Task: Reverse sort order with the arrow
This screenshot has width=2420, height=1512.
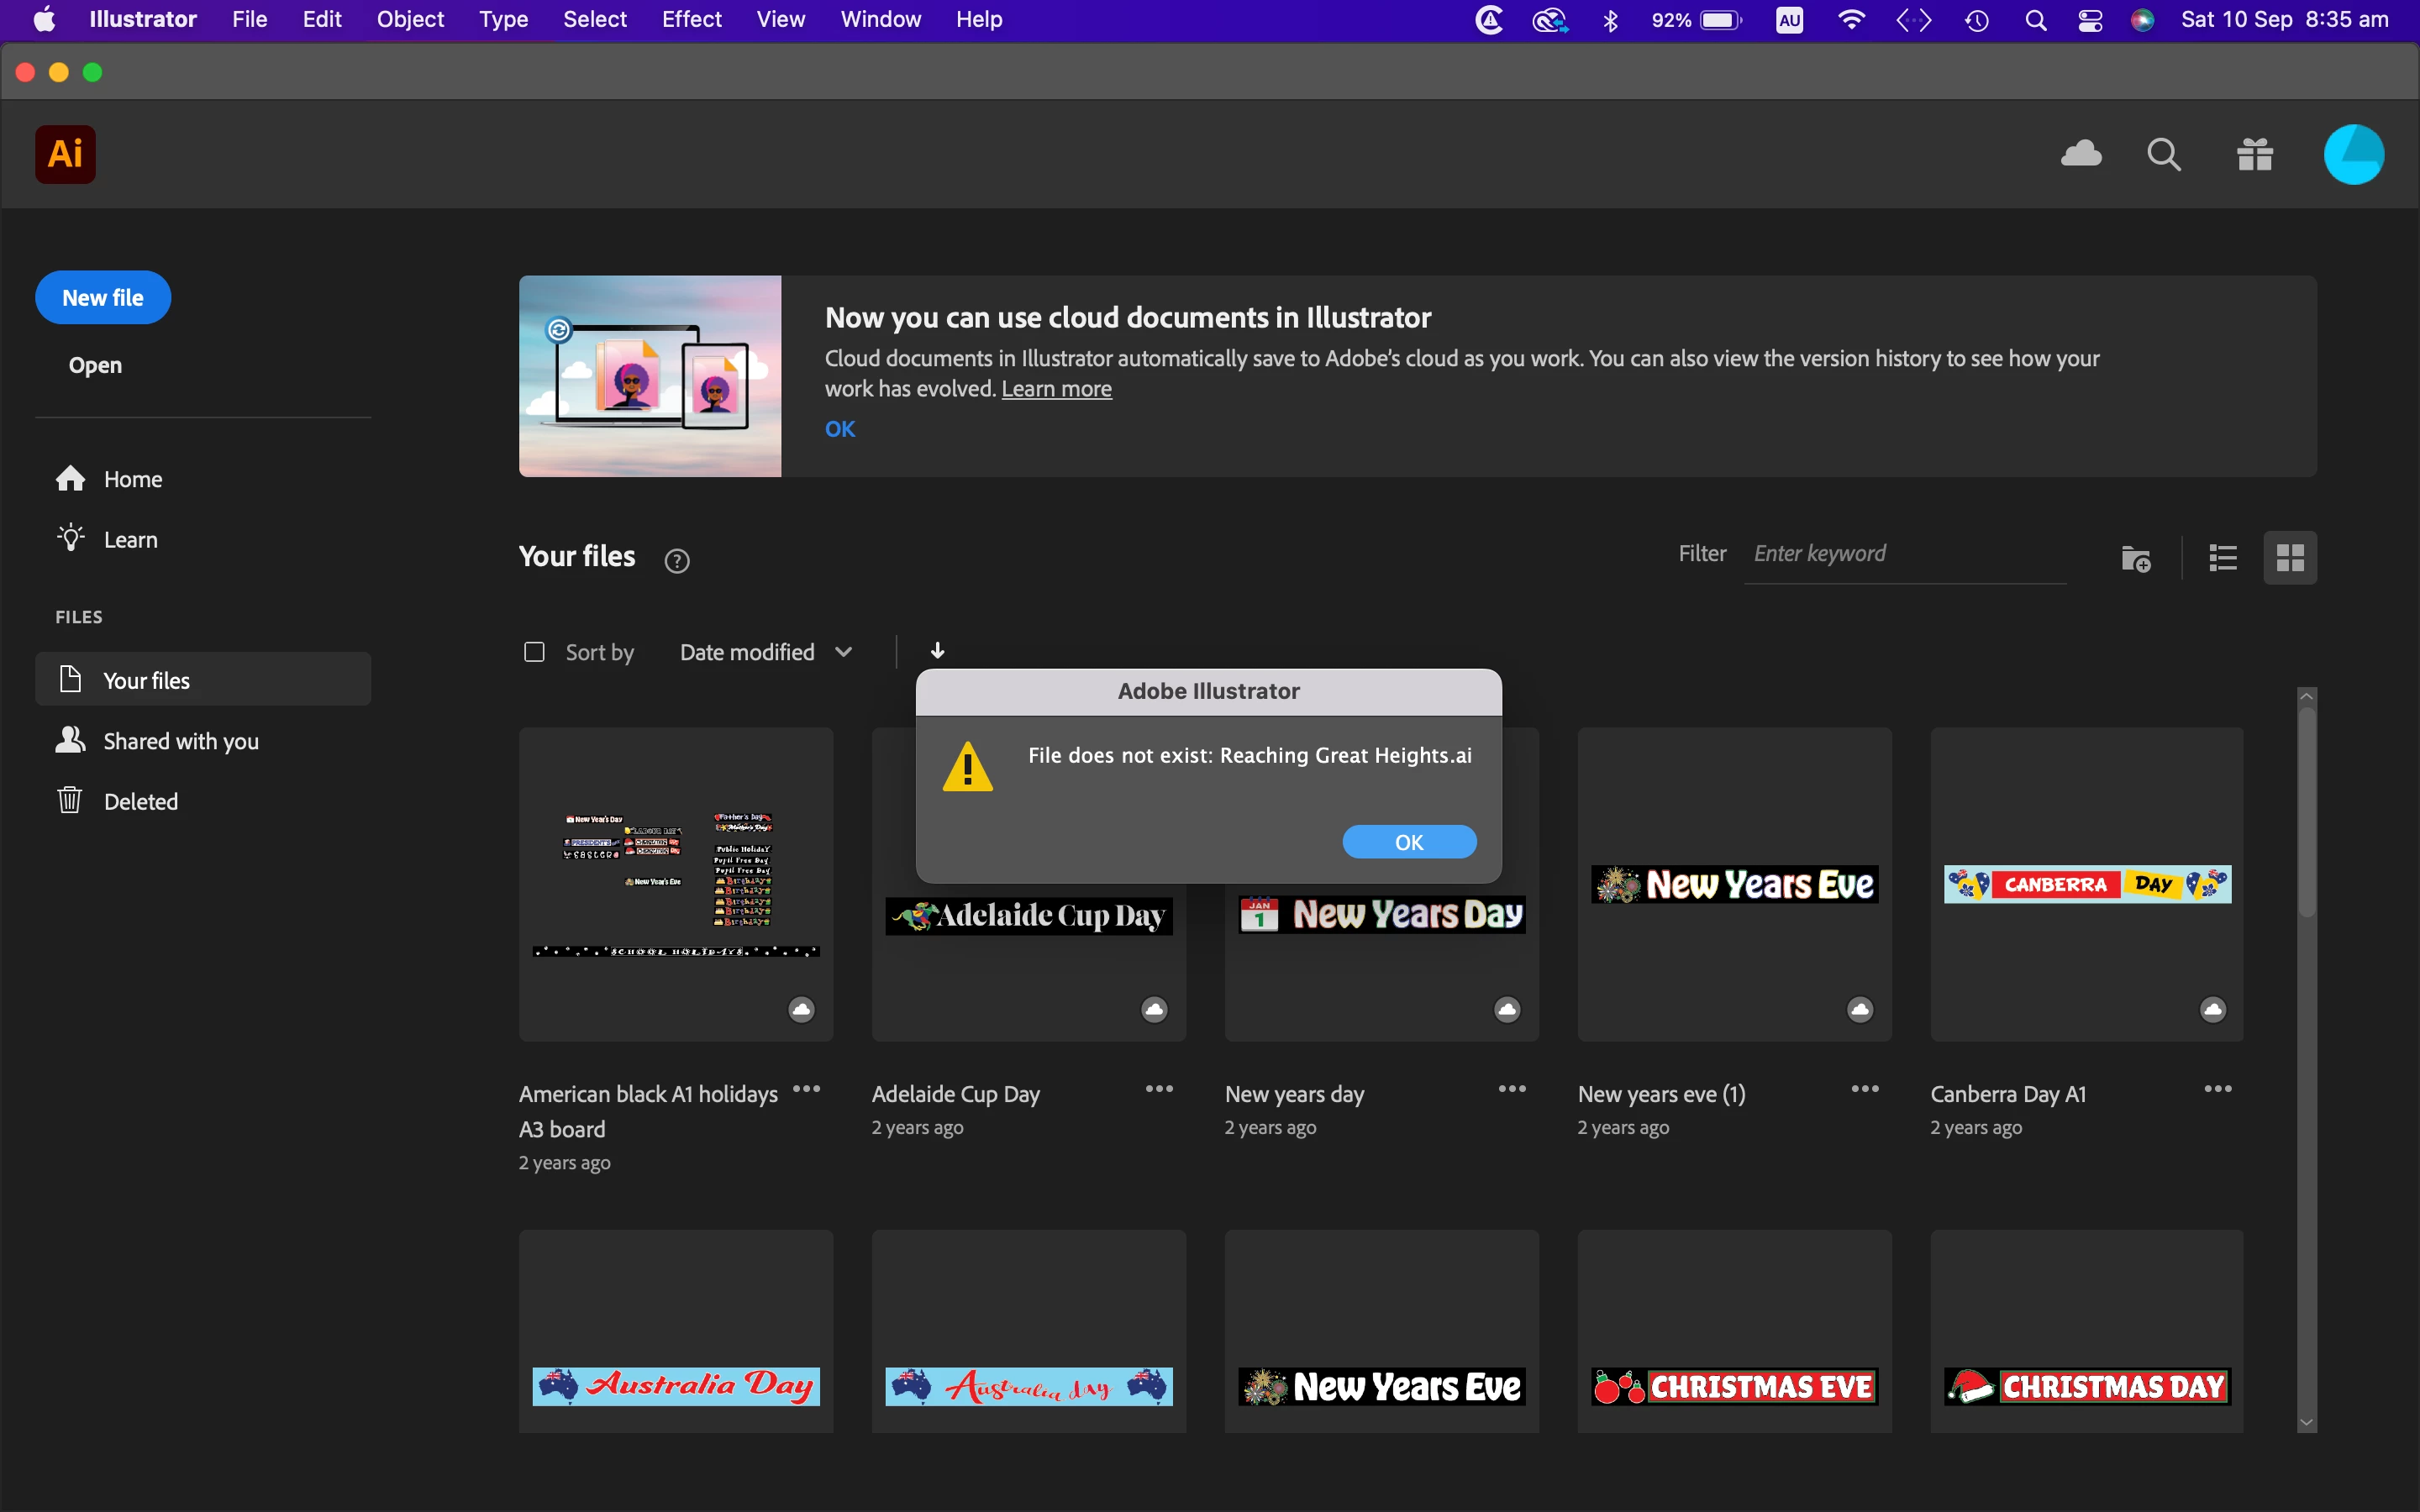Action: 937,652
